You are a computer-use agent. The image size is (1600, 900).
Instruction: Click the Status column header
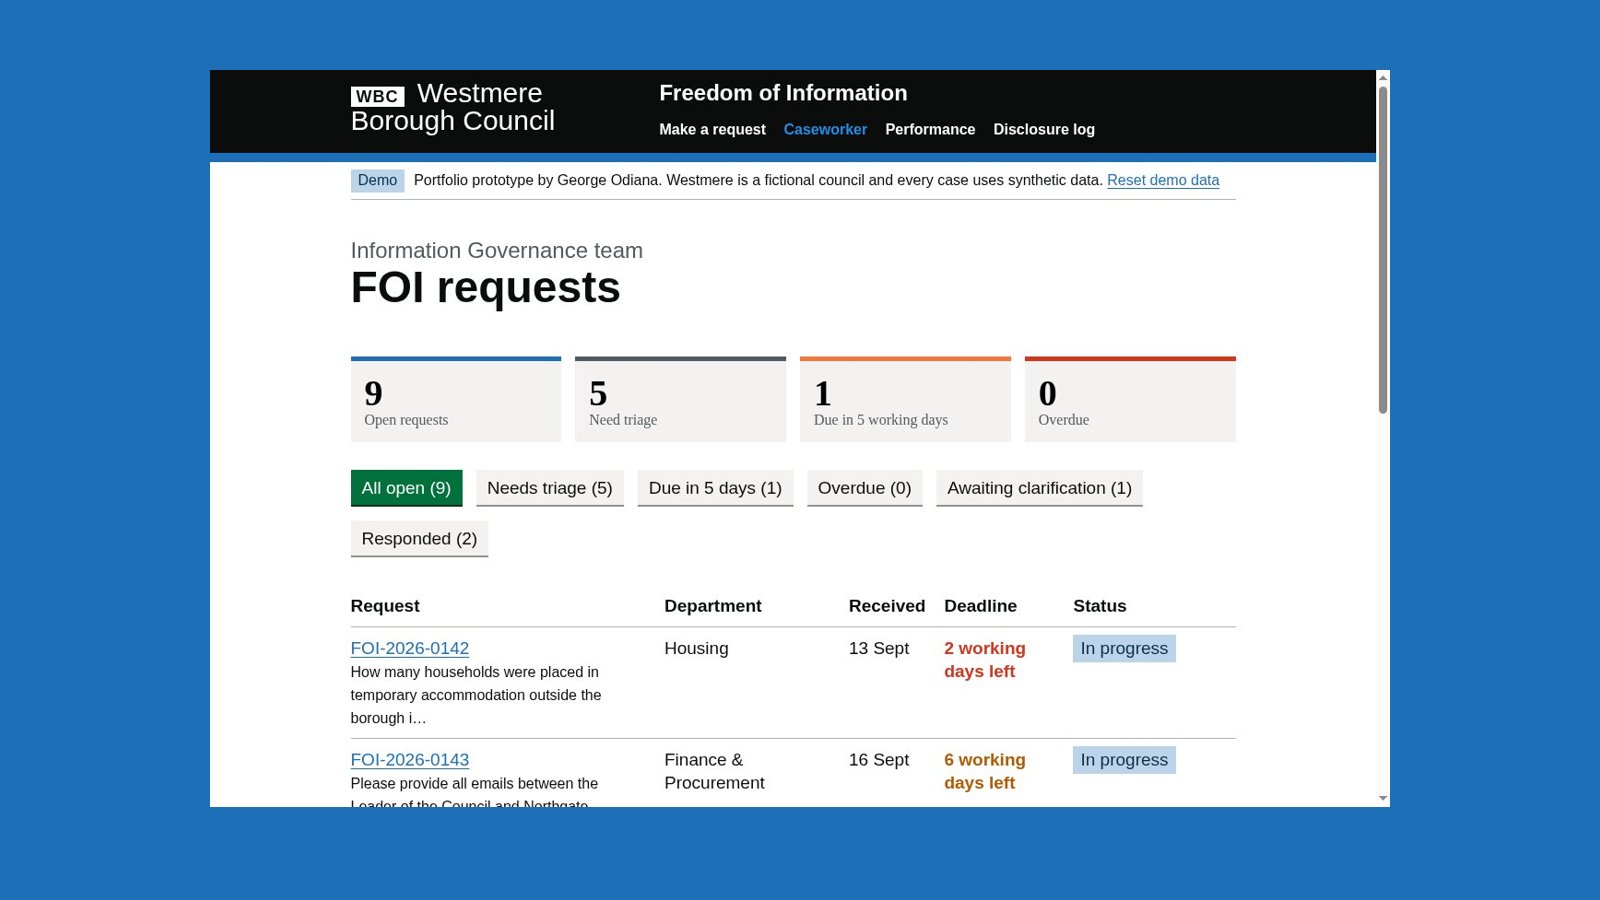1100,606
